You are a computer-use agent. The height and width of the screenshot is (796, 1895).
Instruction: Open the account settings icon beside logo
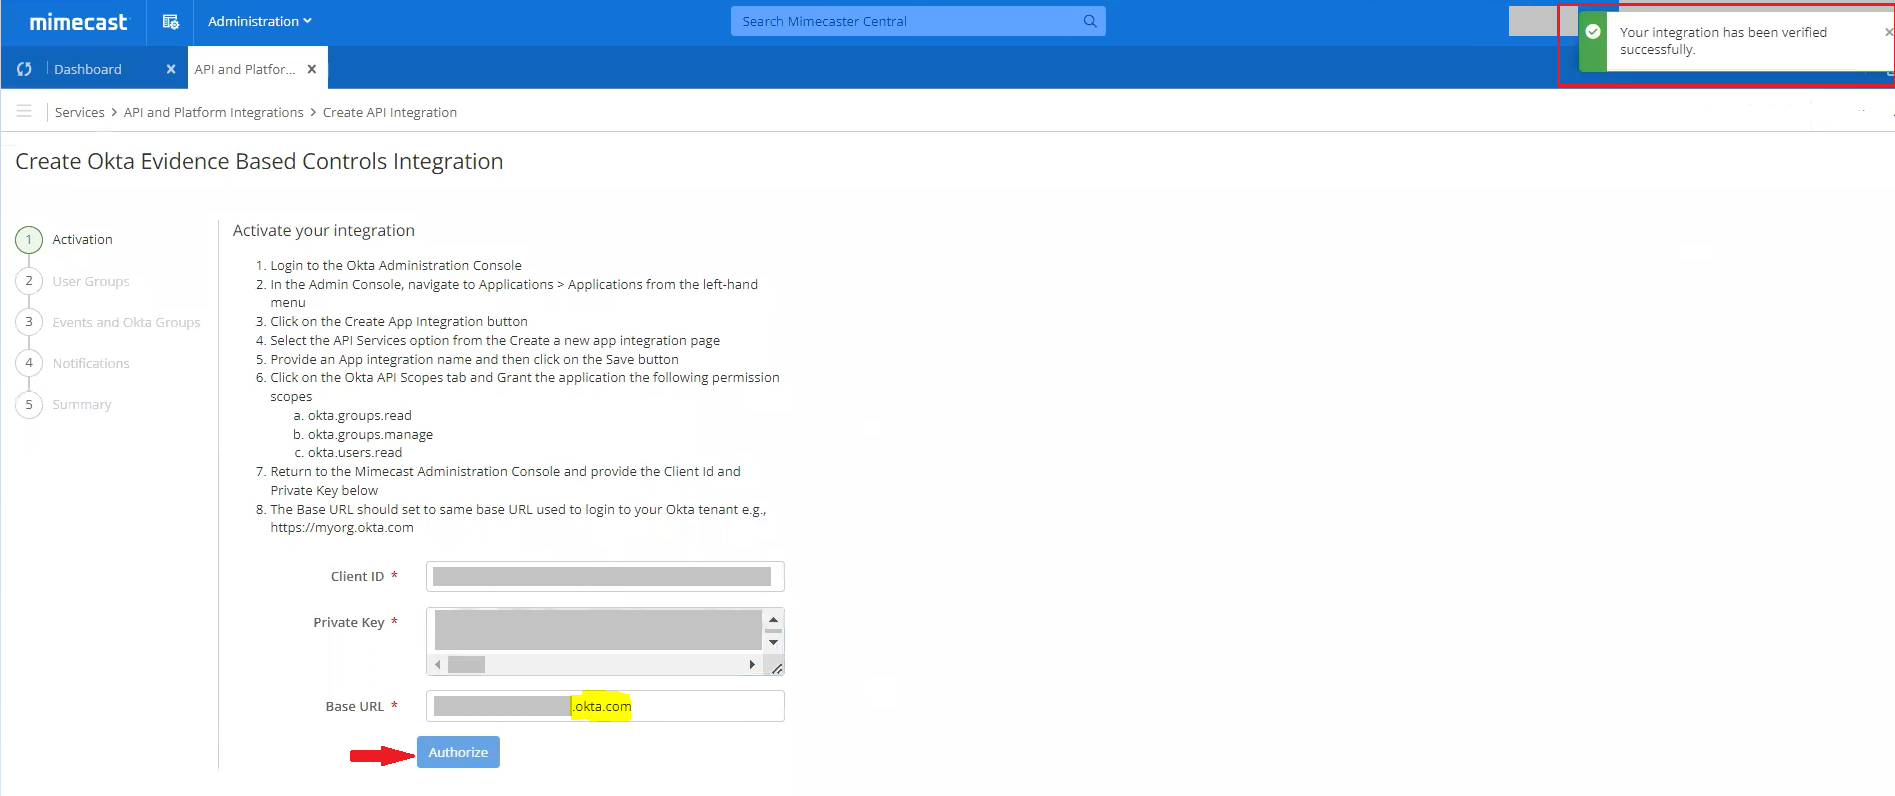pos(171,22)
